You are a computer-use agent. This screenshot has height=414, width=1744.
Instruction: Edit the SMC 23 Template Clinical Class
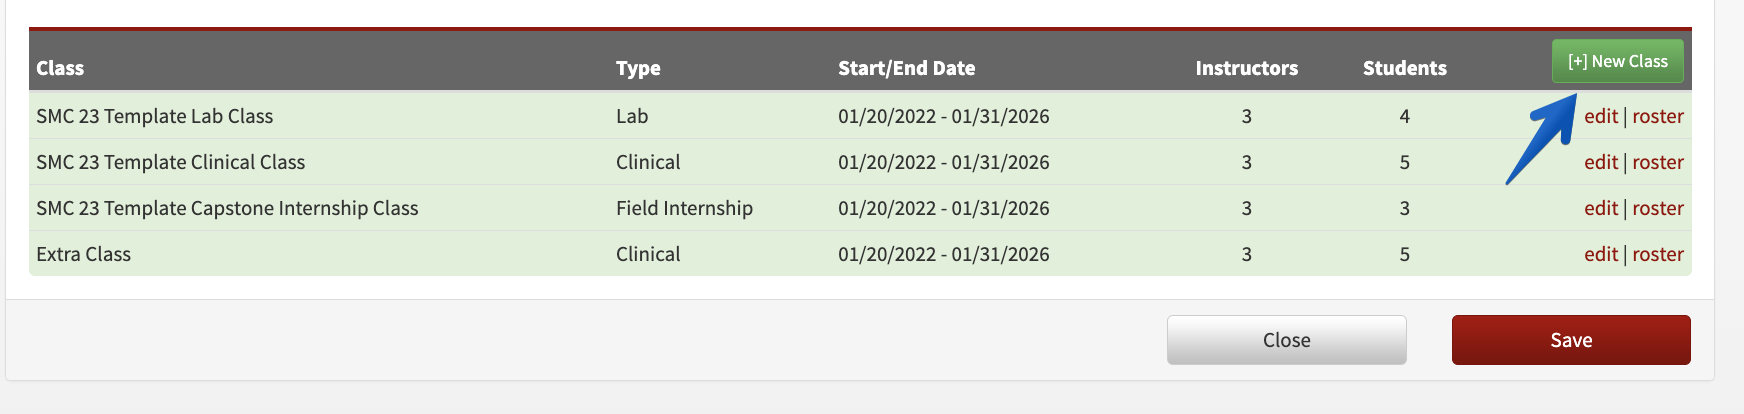(1600, 162)
